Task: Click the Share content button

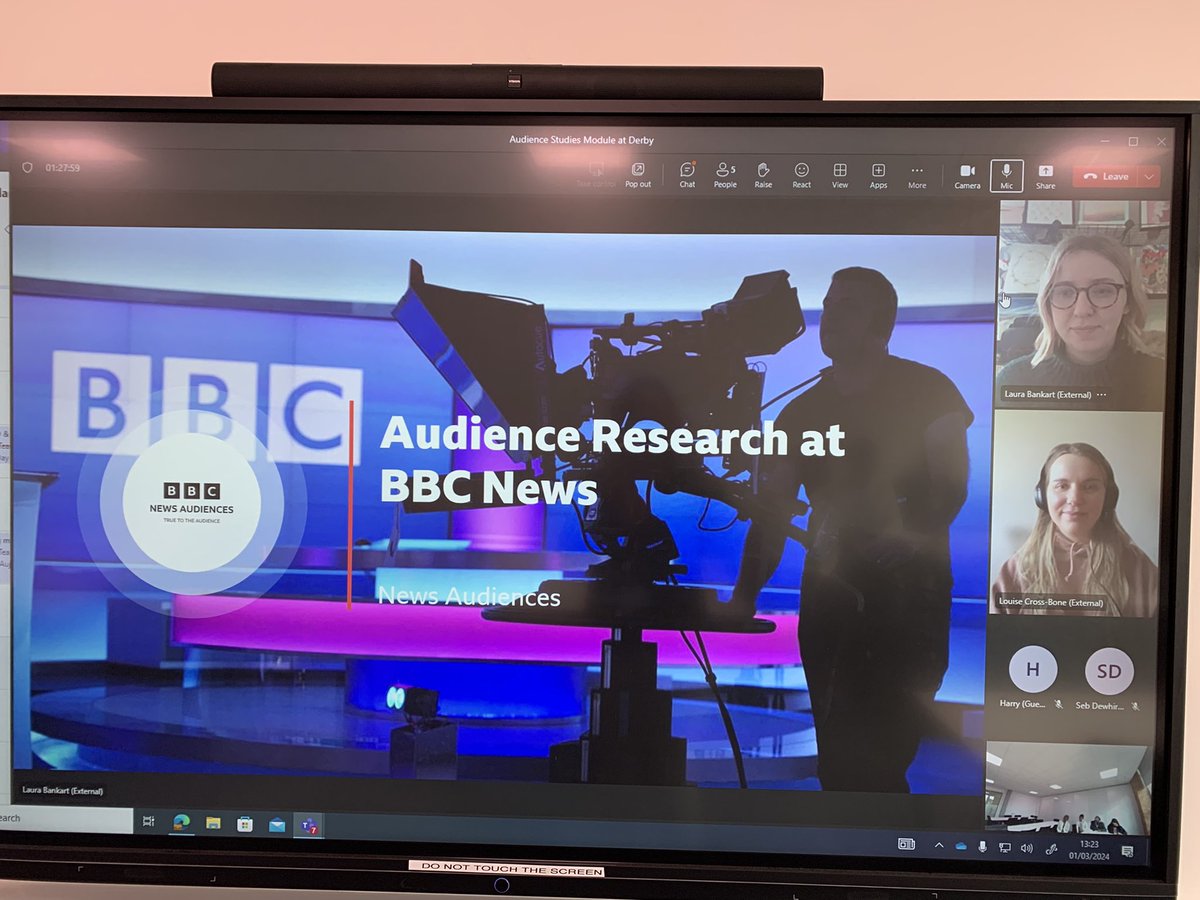Action: click(1045, 175)
